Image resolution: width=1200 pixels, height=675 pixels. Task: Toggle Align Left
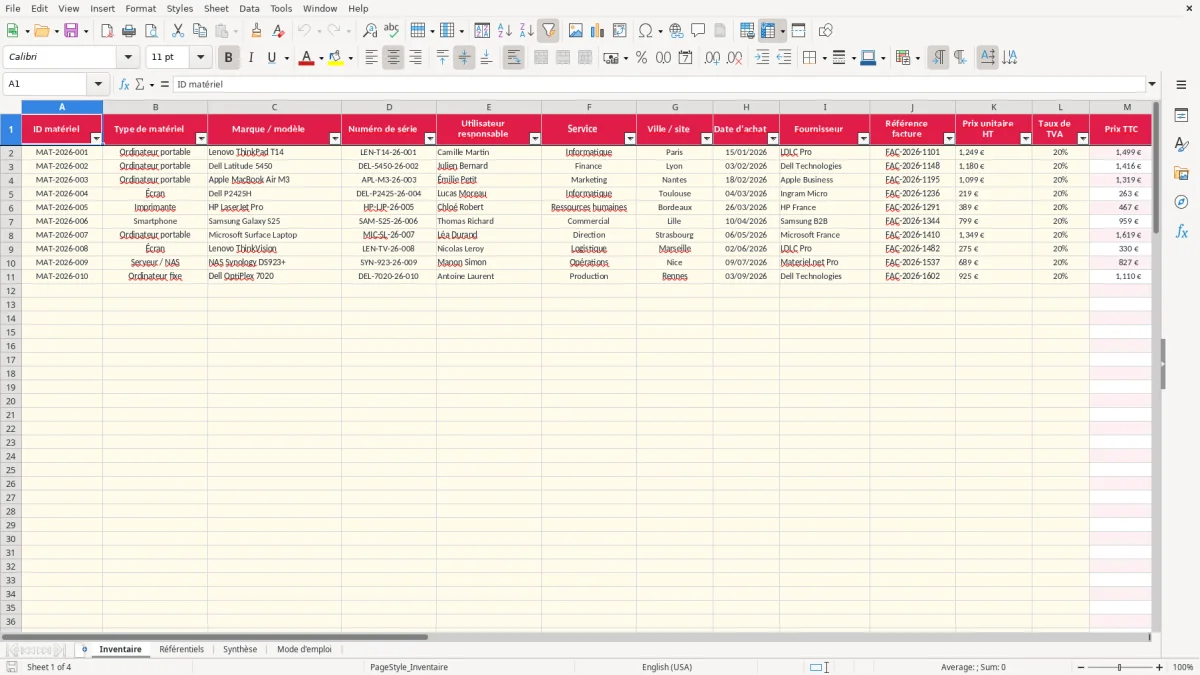pyautogui.click(x=371, y=58)
